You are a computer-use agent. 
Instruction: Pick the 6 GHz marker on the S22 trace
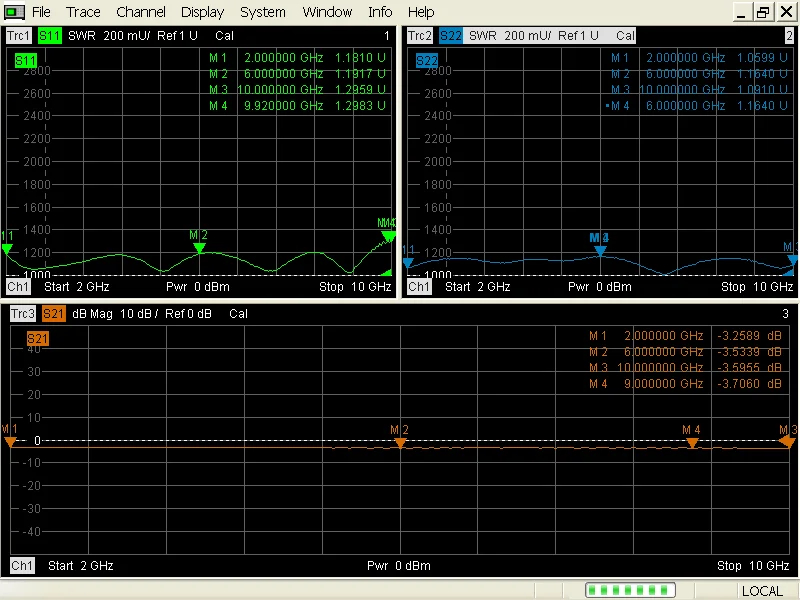point(600,251)
